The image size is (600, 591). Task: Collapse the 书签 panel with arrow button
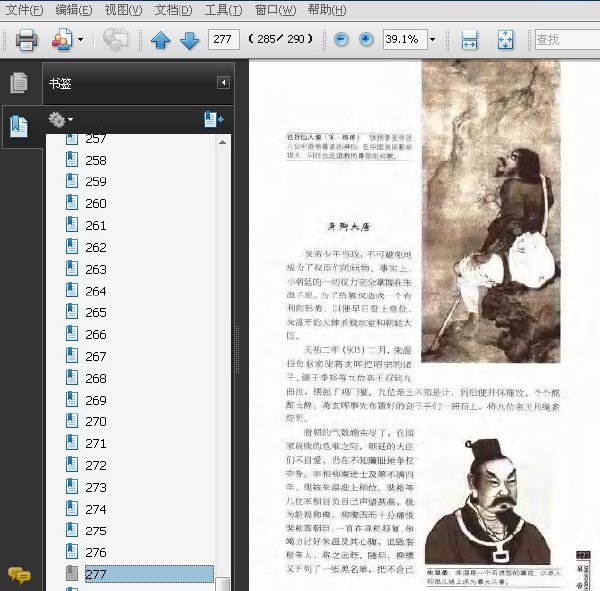point(223,82)
